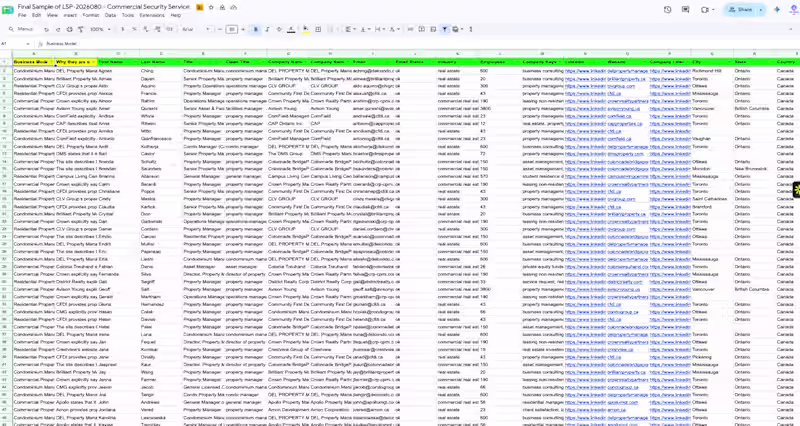Open the cell borders tool
The image size is (800, 426).
point(318,30)
